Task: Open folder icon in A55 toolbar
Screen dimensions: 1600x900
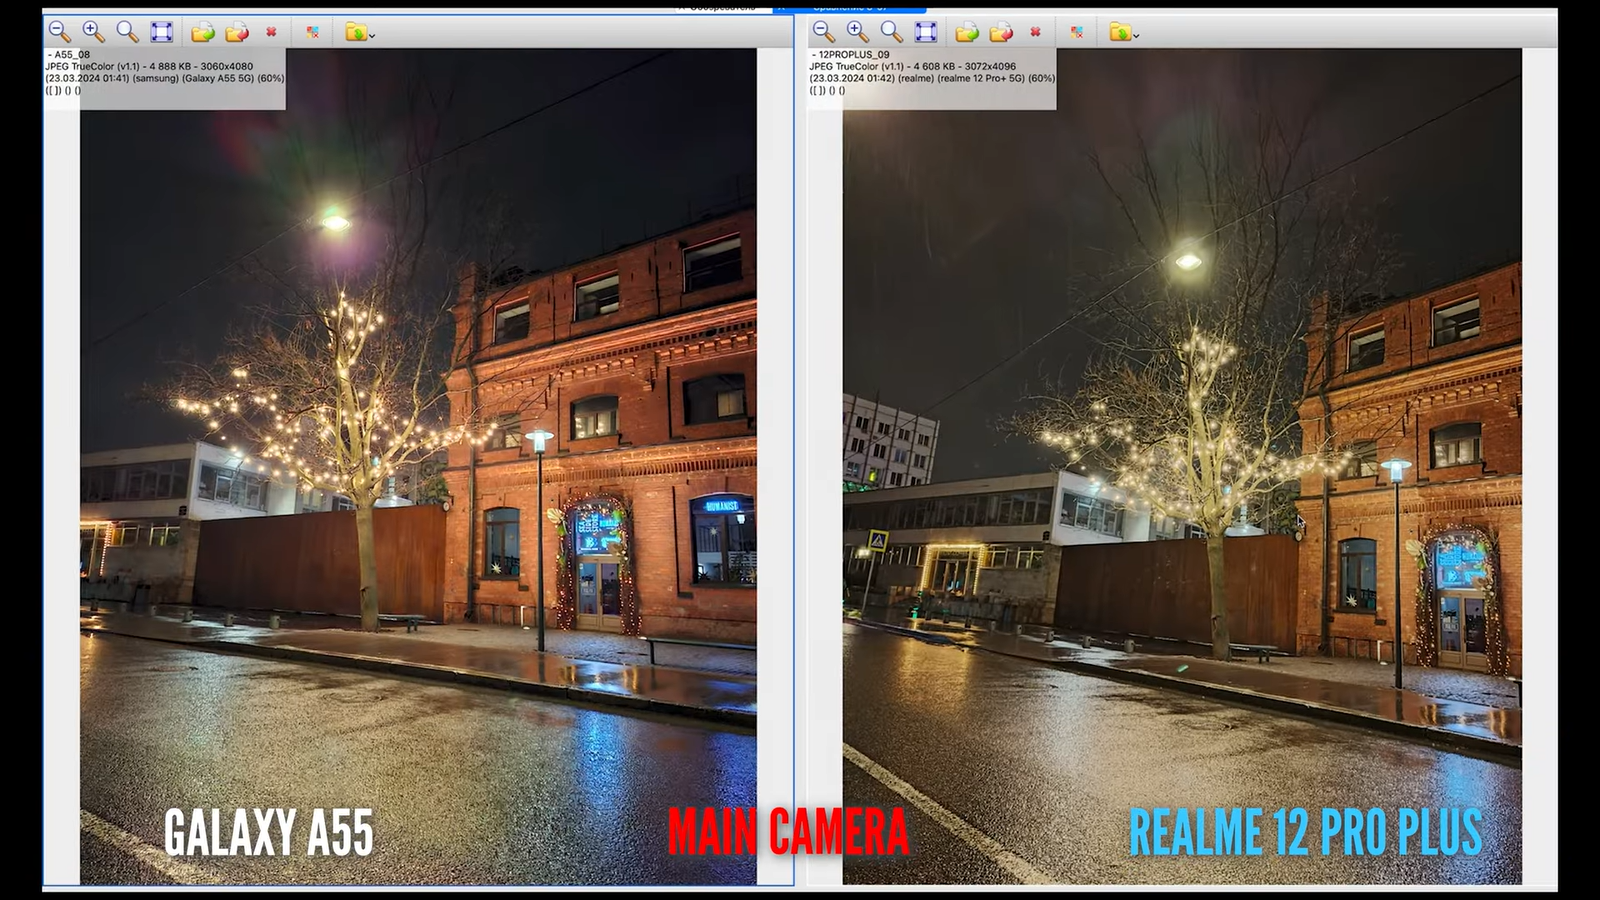Action: click(355, 32)
